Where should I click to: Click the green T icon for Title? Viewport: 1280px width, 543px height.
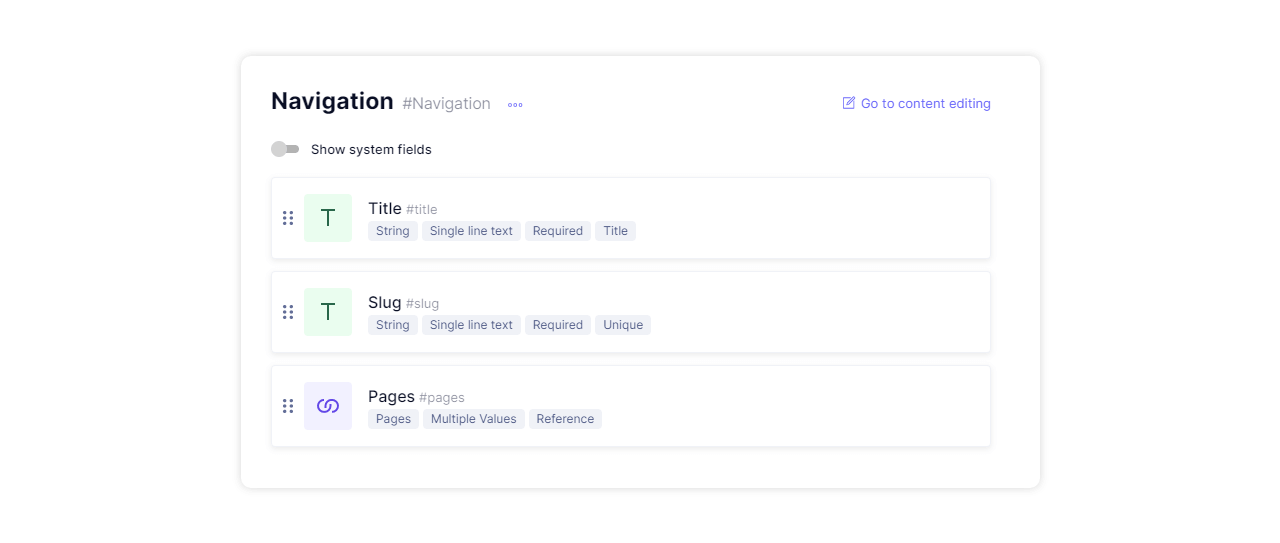point(328,218)
